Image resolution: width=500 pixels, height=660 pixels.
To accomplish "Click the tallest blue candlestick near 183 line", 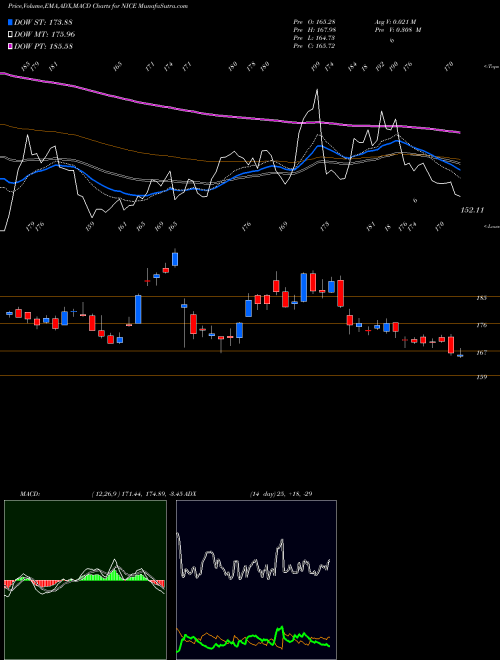I will [x=138, y=309].
